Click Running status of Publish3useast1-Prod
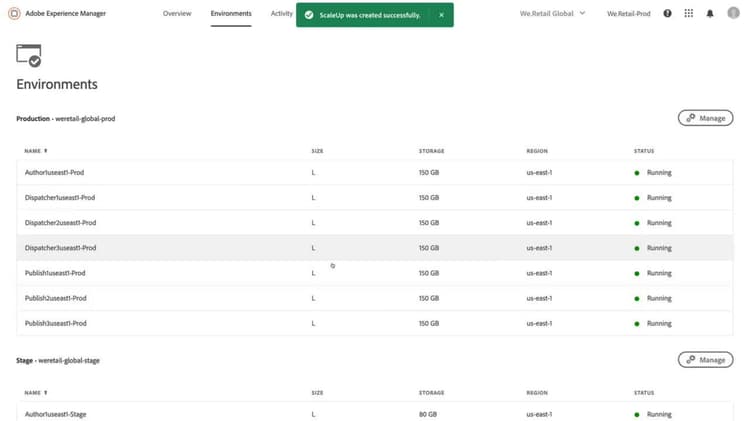The height and width of the screenshot is (421, 750). coord(653,323)
